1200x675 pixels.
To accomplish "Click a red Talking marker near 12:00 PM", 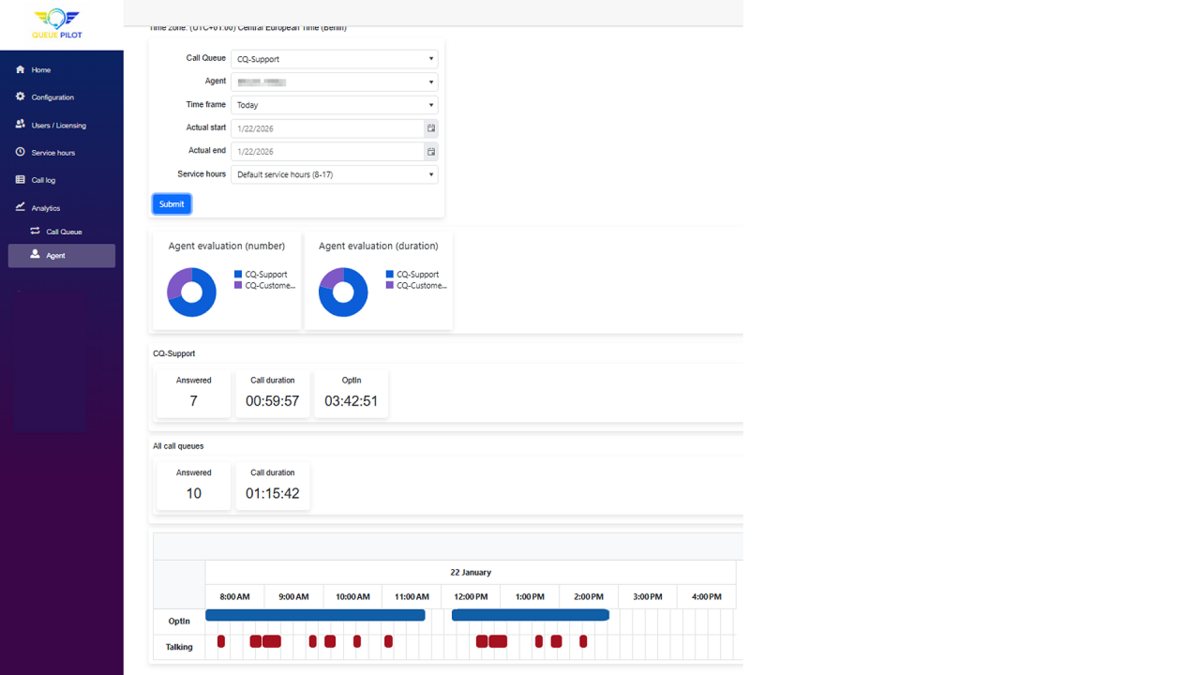I will [x=483, y=641].
